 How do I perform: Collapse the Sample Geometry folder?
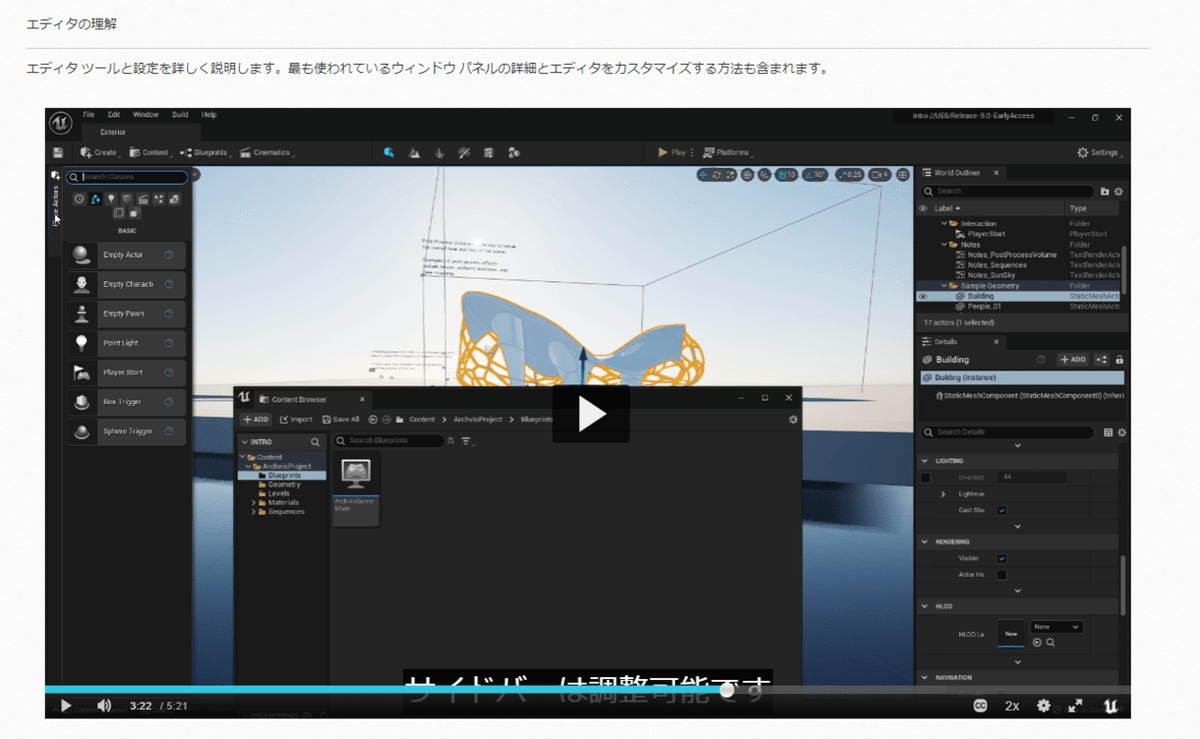[943, 285]
